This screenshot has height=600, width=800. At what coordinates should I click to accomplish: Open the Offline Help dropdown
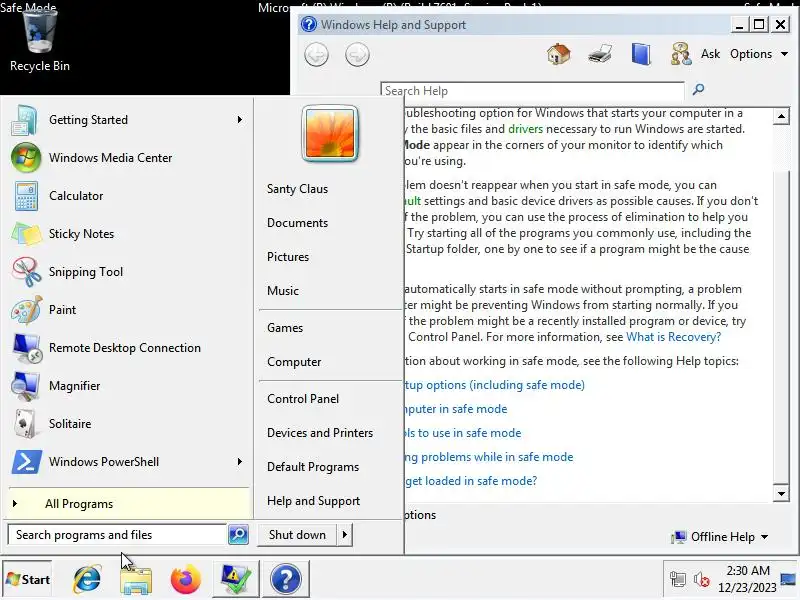pyautogui.click(x=720, y=537)
